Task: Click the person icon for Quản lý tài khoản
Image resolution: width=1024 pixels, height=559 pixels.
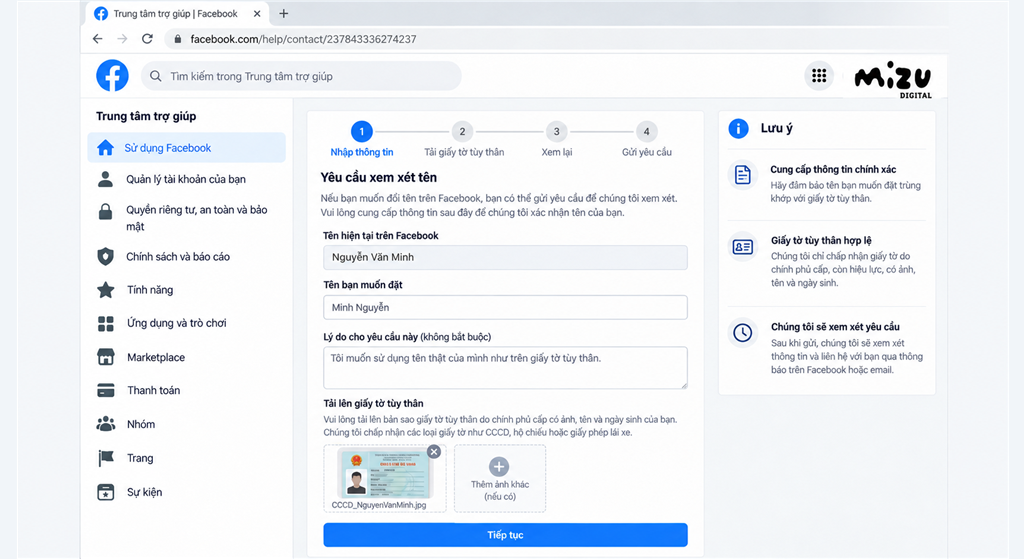Action: tap(105, 179)
